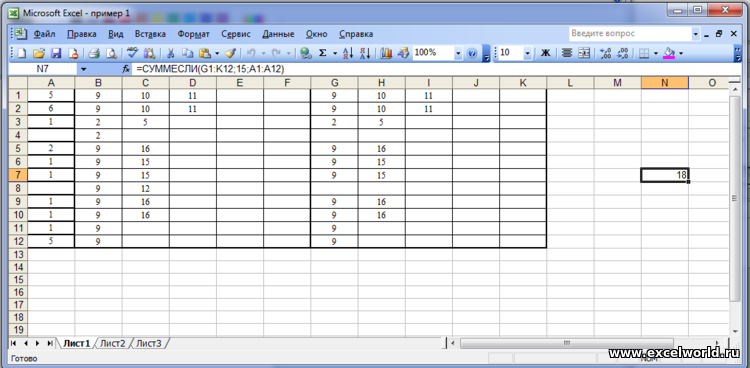Open the Chart Wizard icon

tap(386, 53)
